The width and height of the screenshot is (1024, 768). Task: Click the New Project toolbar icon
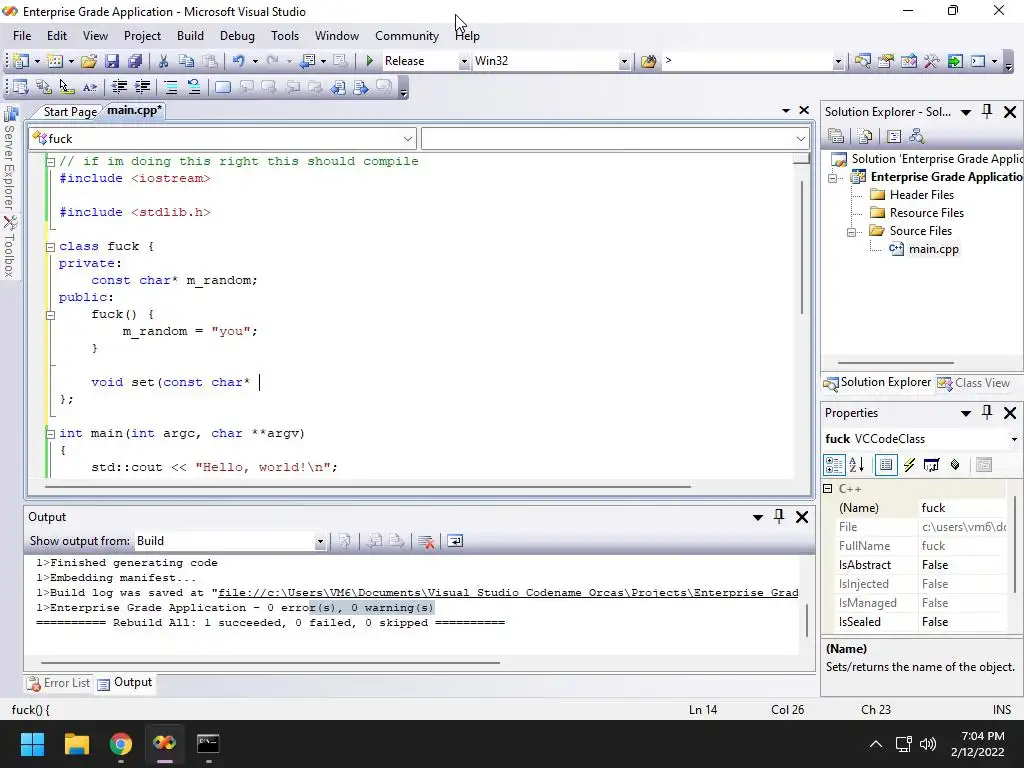[21, 61]
